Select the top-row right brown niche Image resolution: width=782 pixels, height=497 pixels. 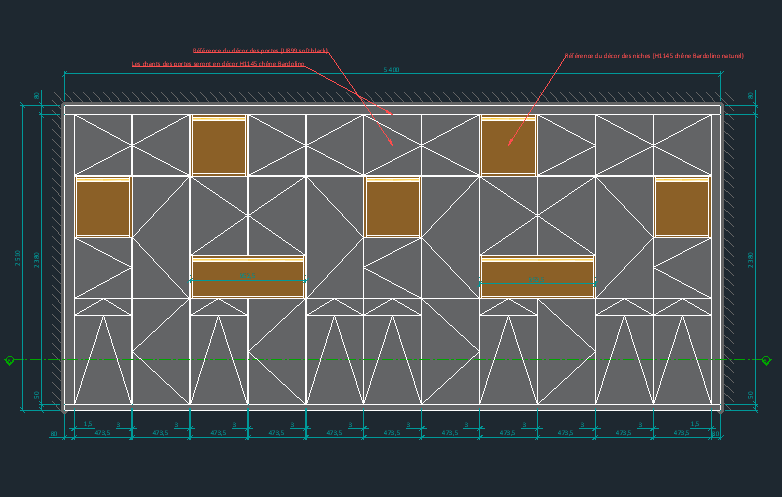[508, 146]
